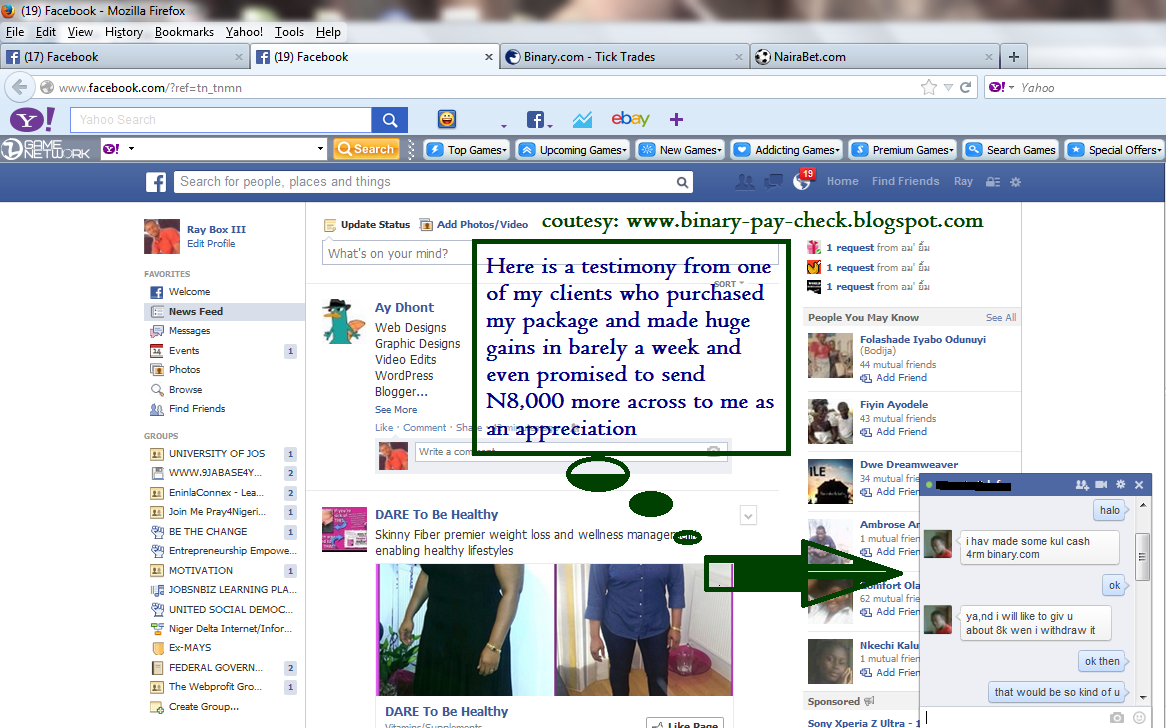Image resolution: width=1166 pixels, height=728 pixels.
Task: Open the finance chart toolbar icon
Action: [x=582, y=119]
